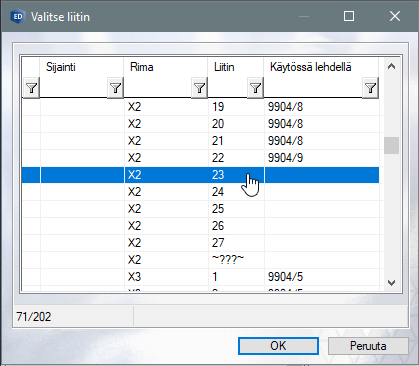This screenshot has height=366, width=419.
Task: Select the highlighted connector 23 cell
Action: coord(236,175)
